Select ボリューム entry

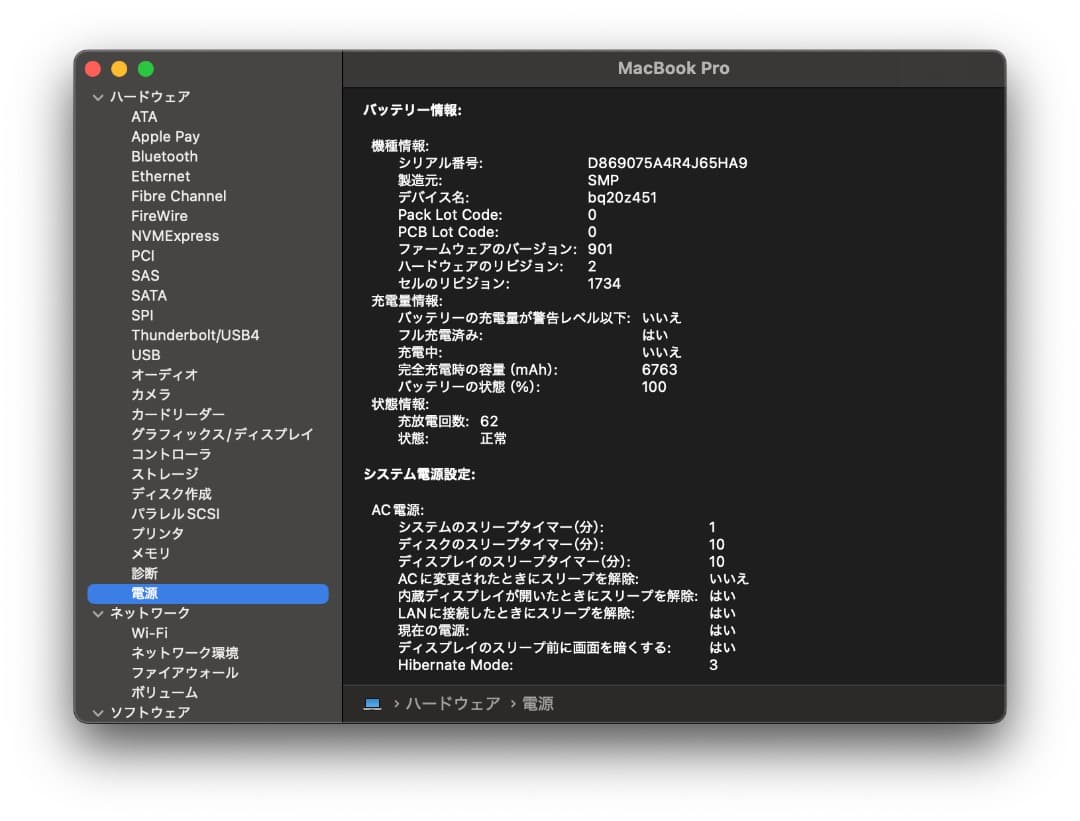coord(164,693)
